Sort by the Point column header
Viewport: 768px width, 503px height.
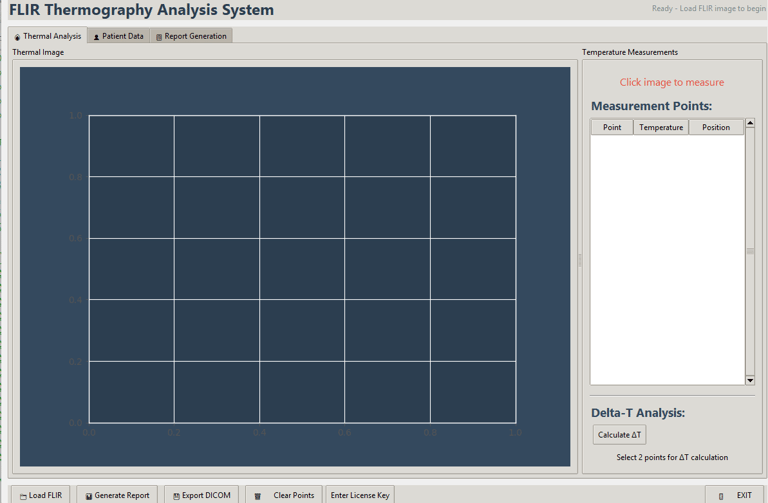tap(612, 127)
